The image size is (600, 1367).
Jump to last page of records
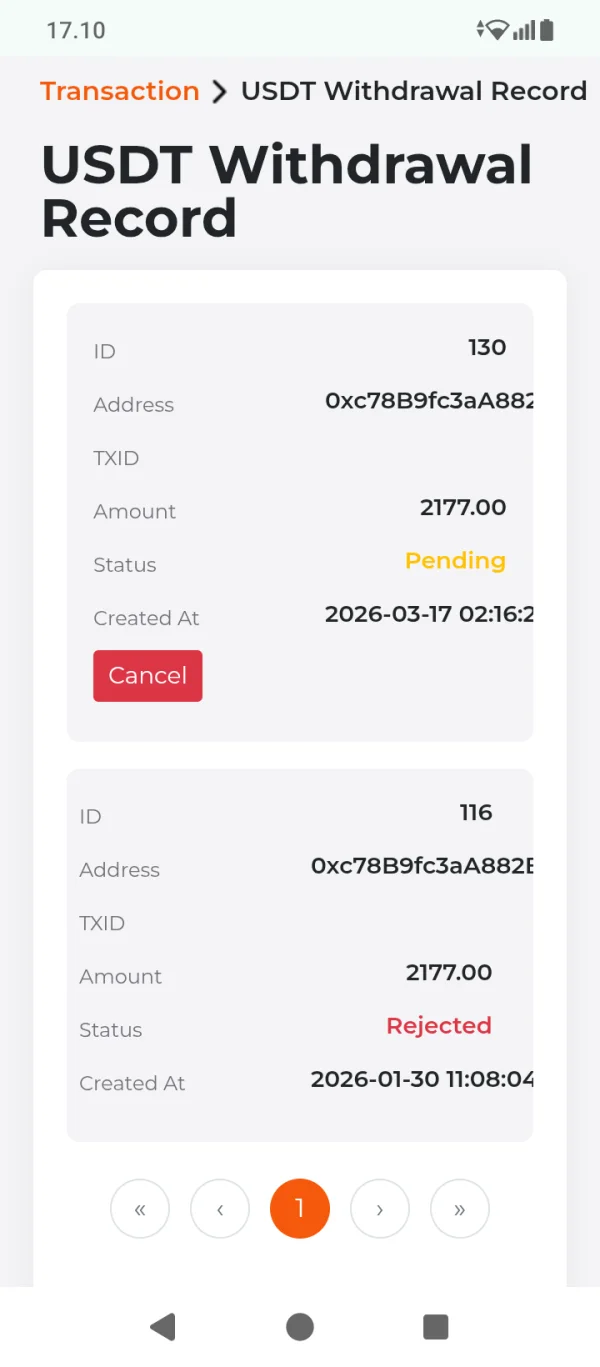tap(460, 1209)
